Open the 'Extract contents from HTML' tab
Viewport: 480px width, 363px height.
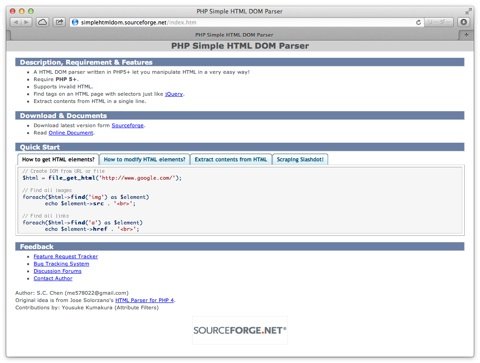click(x=231, y=159)
